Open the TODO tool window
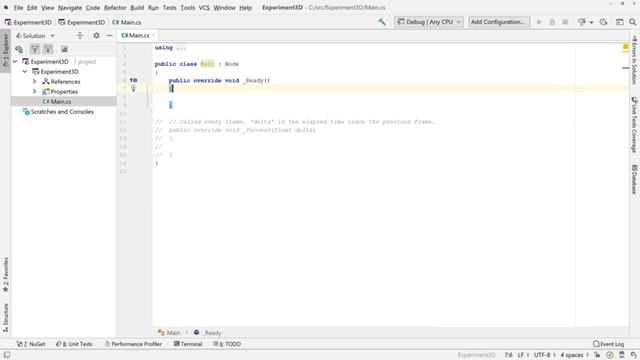 point(227,344)
